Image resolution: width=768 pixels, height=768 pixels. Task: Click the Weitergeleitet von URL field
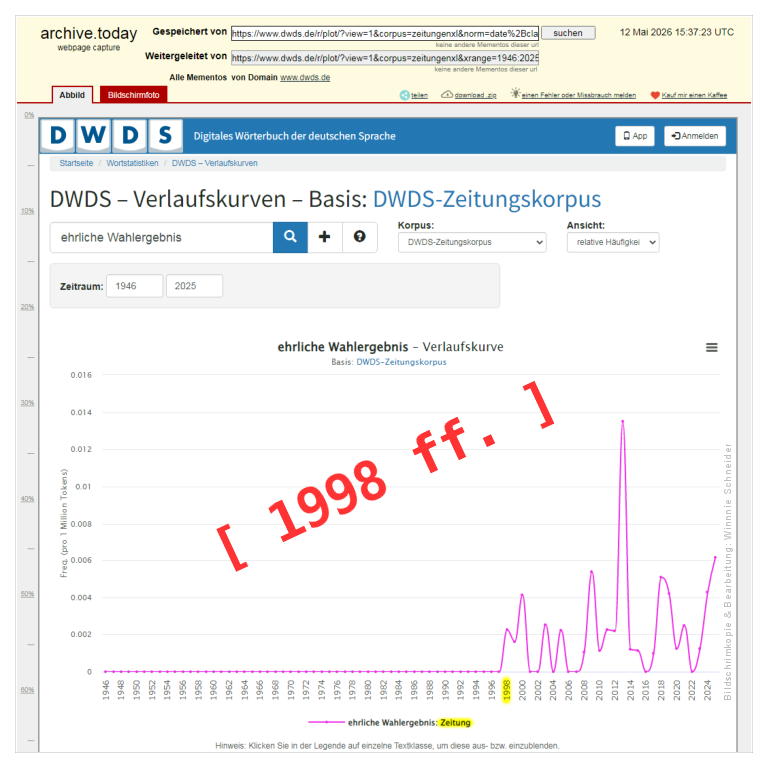click(385, 58)
